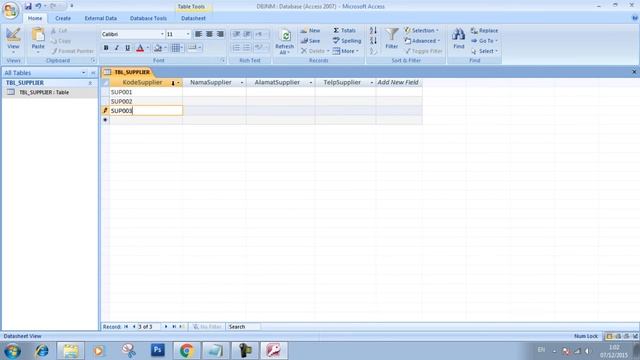Click the SUP002 cell
This screenshot has height=360, width=640.
(146, 101)
